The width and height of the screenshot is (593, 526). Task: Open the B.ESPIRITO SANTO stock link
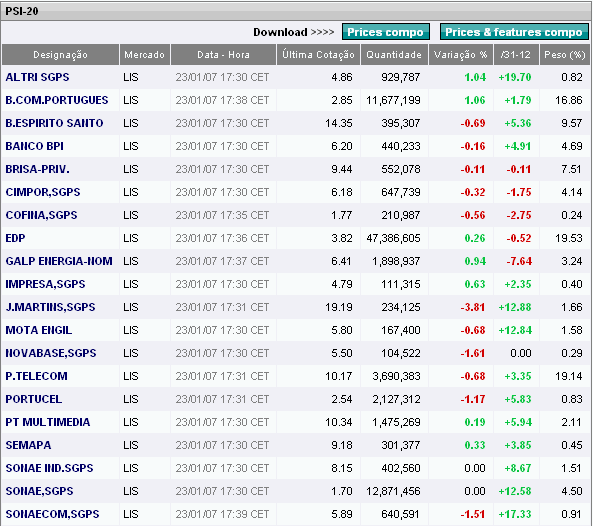click(54, 123)
